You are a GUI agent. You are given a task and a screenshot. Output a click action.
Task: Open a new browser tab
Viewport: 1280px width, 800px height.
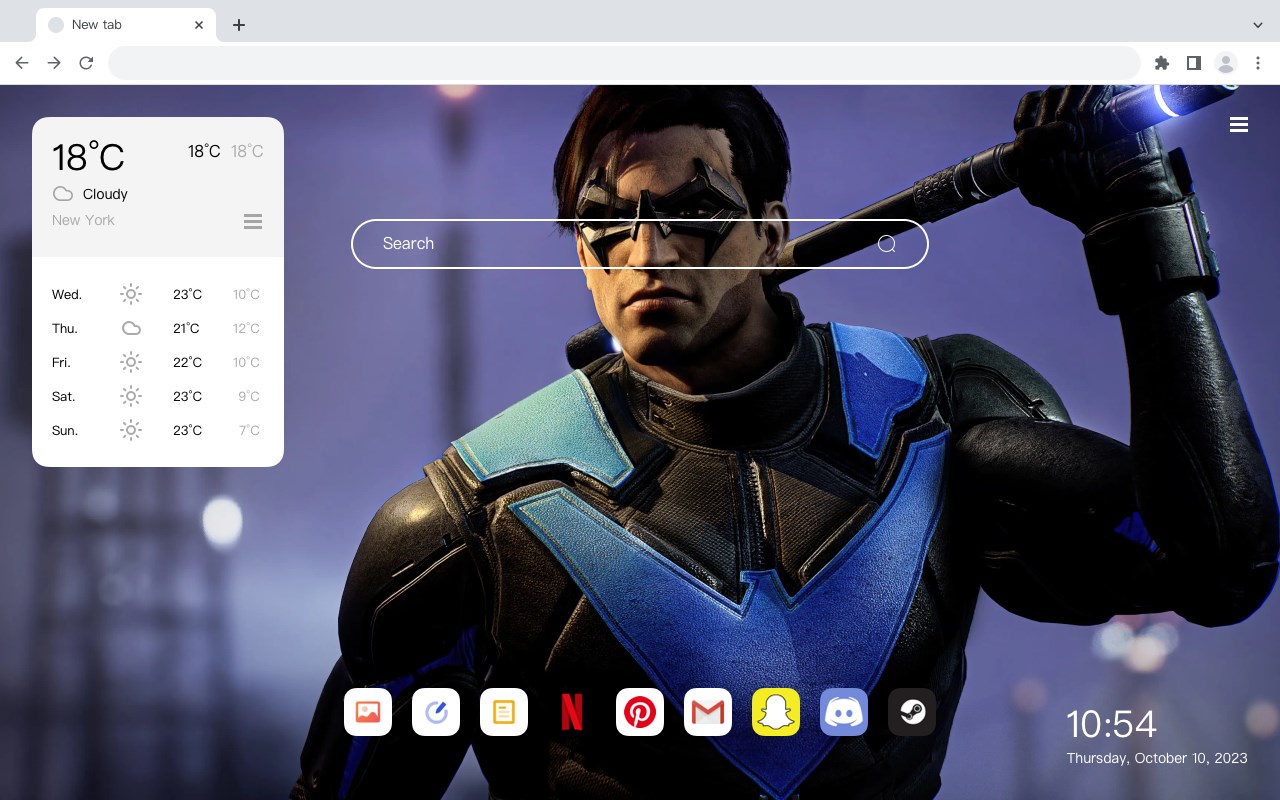click(238, 25)
